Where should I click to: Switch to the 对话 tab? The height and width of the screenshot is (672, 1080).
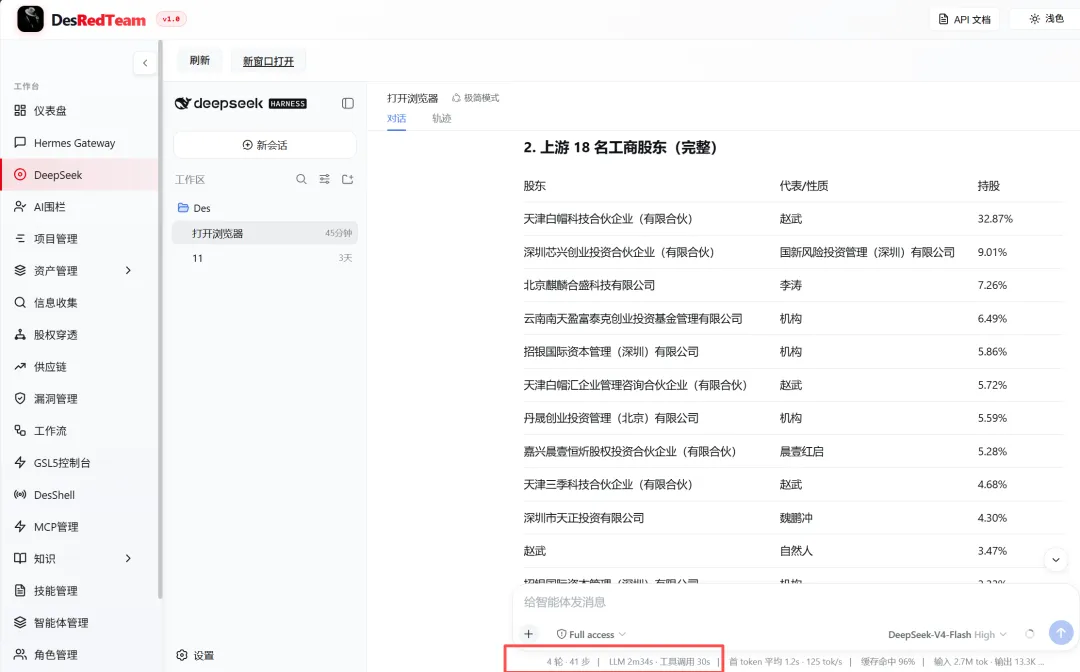[x=396, y=118]
